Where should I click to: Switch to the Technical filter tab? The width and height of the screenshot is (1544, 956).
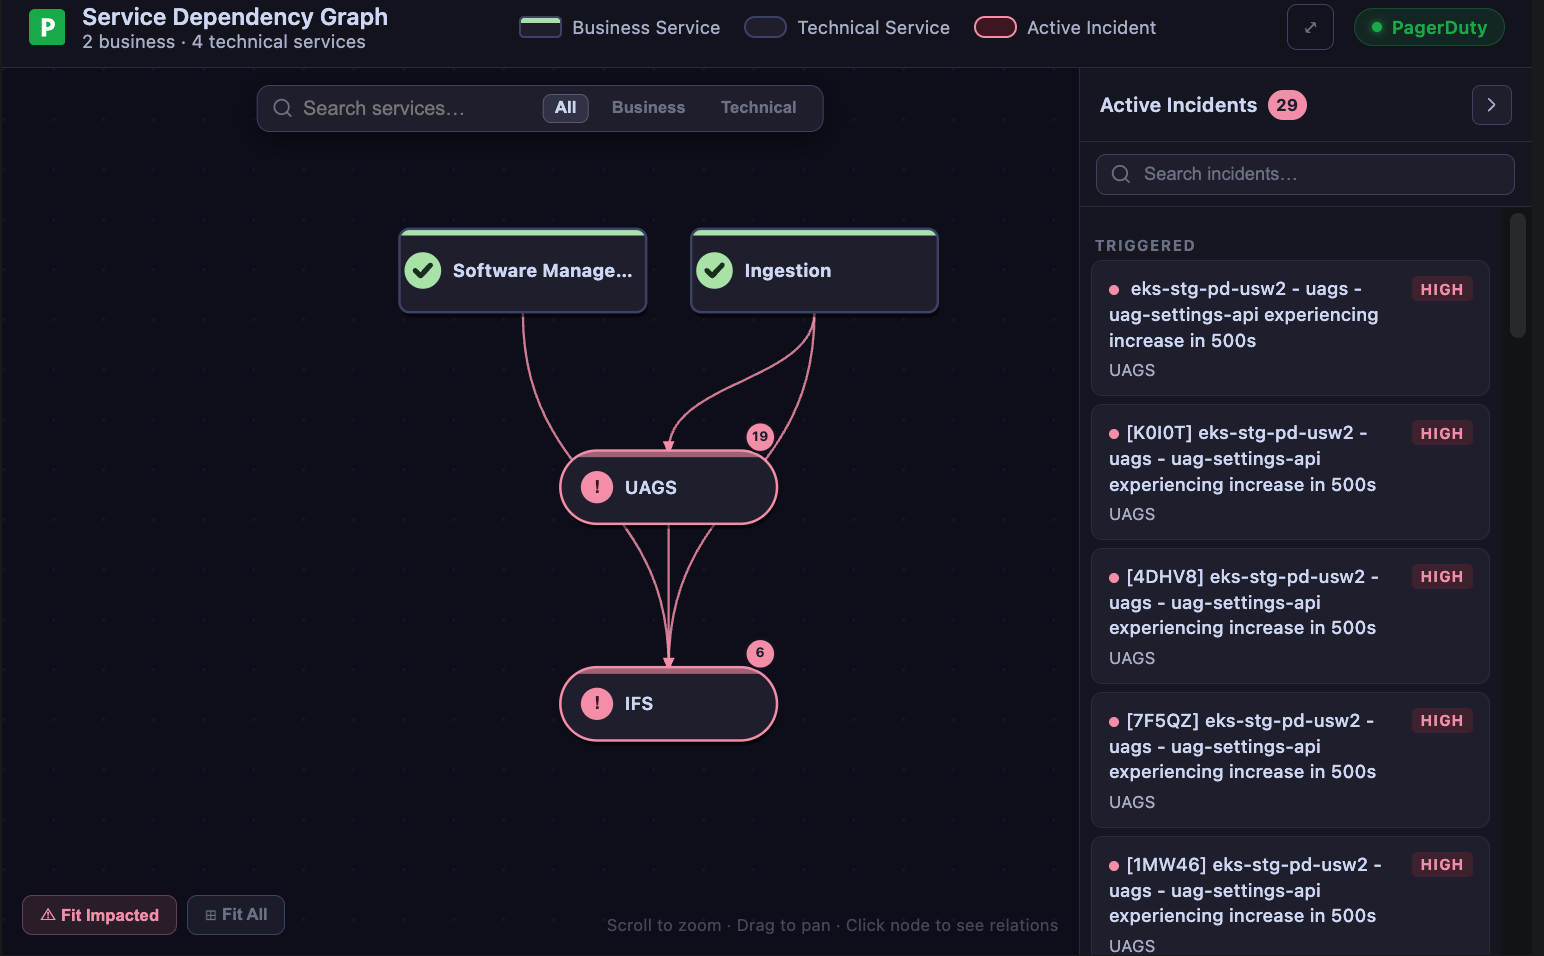coord(758,107)
